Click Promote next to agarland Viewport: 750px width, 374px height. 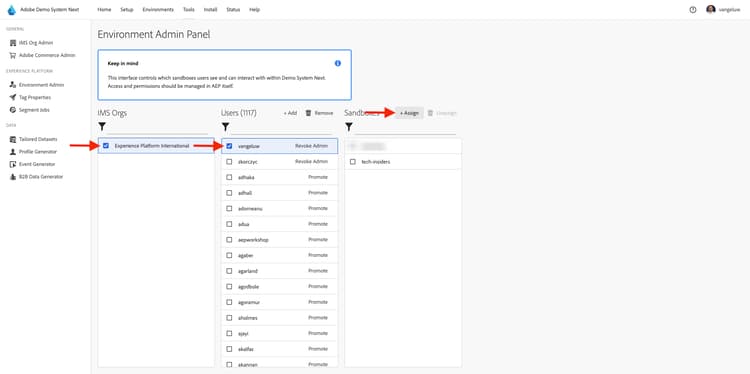coord(318,271)
